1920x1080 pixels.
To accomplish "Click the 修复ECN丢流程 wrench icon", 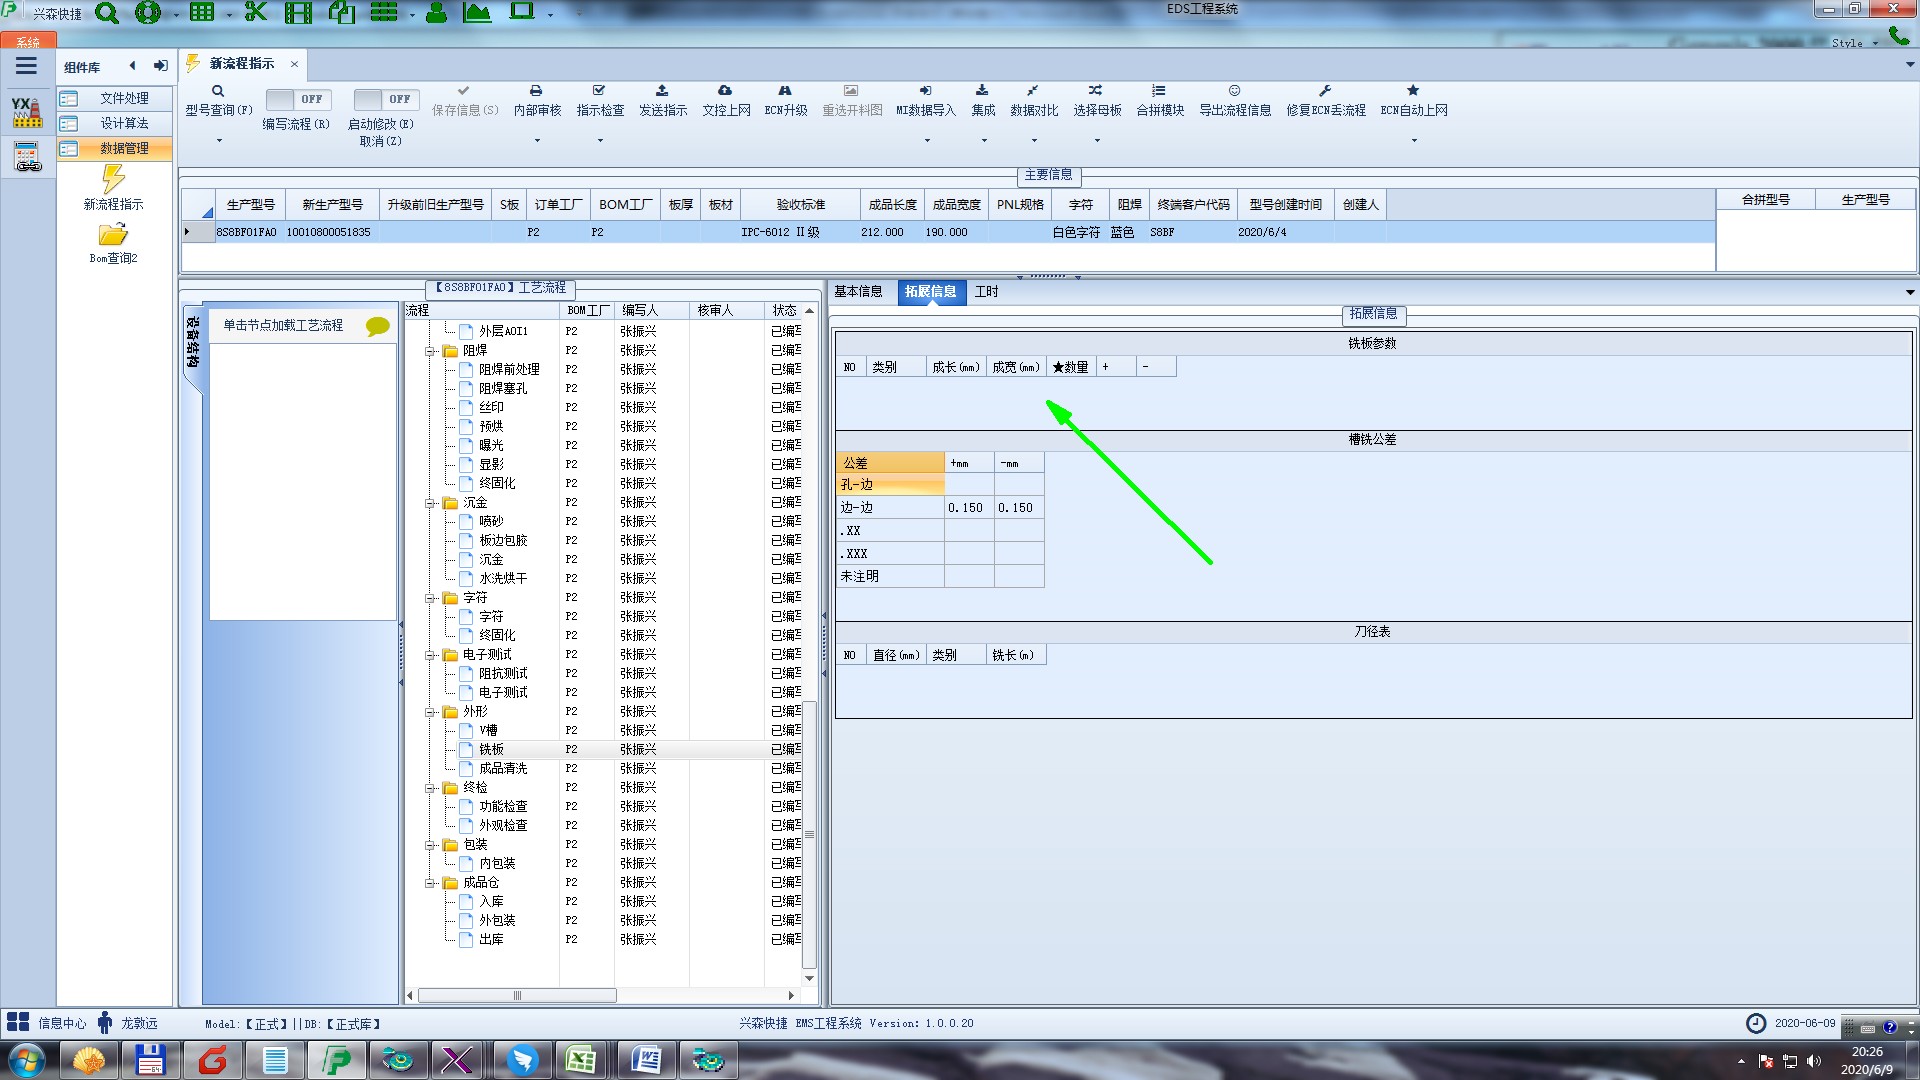I will pos(1325,91).
